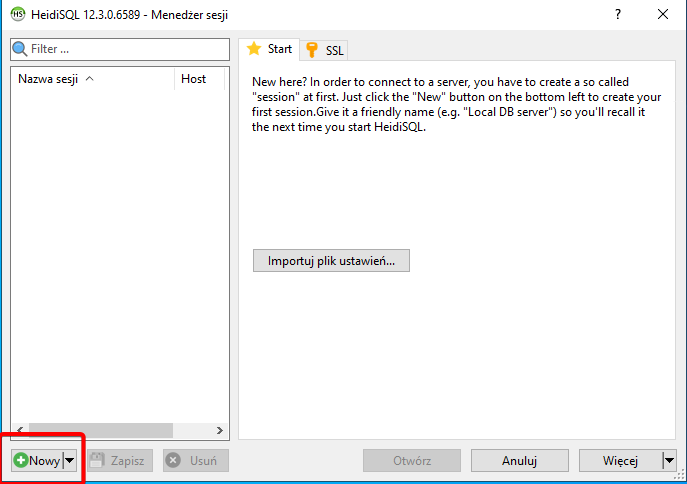Click the HeidiSQL logo in the title bar
The width and height of the screenshot is (687, 484).
pos(17,14)
